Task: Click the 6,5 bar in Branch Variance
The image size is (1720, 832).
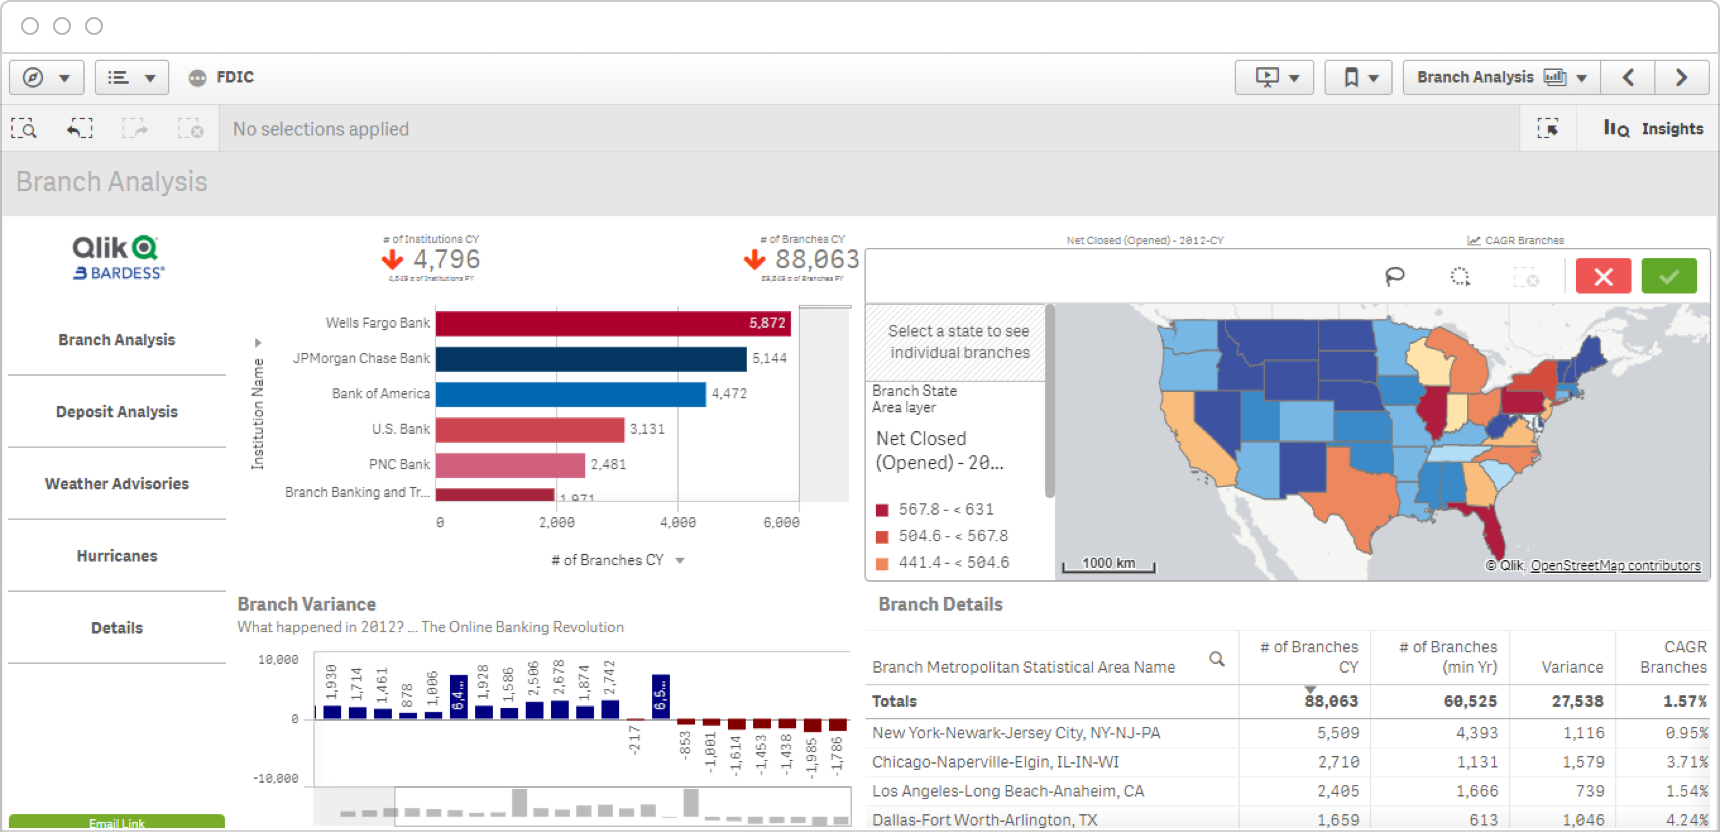Action: click(x=660, y=697)
